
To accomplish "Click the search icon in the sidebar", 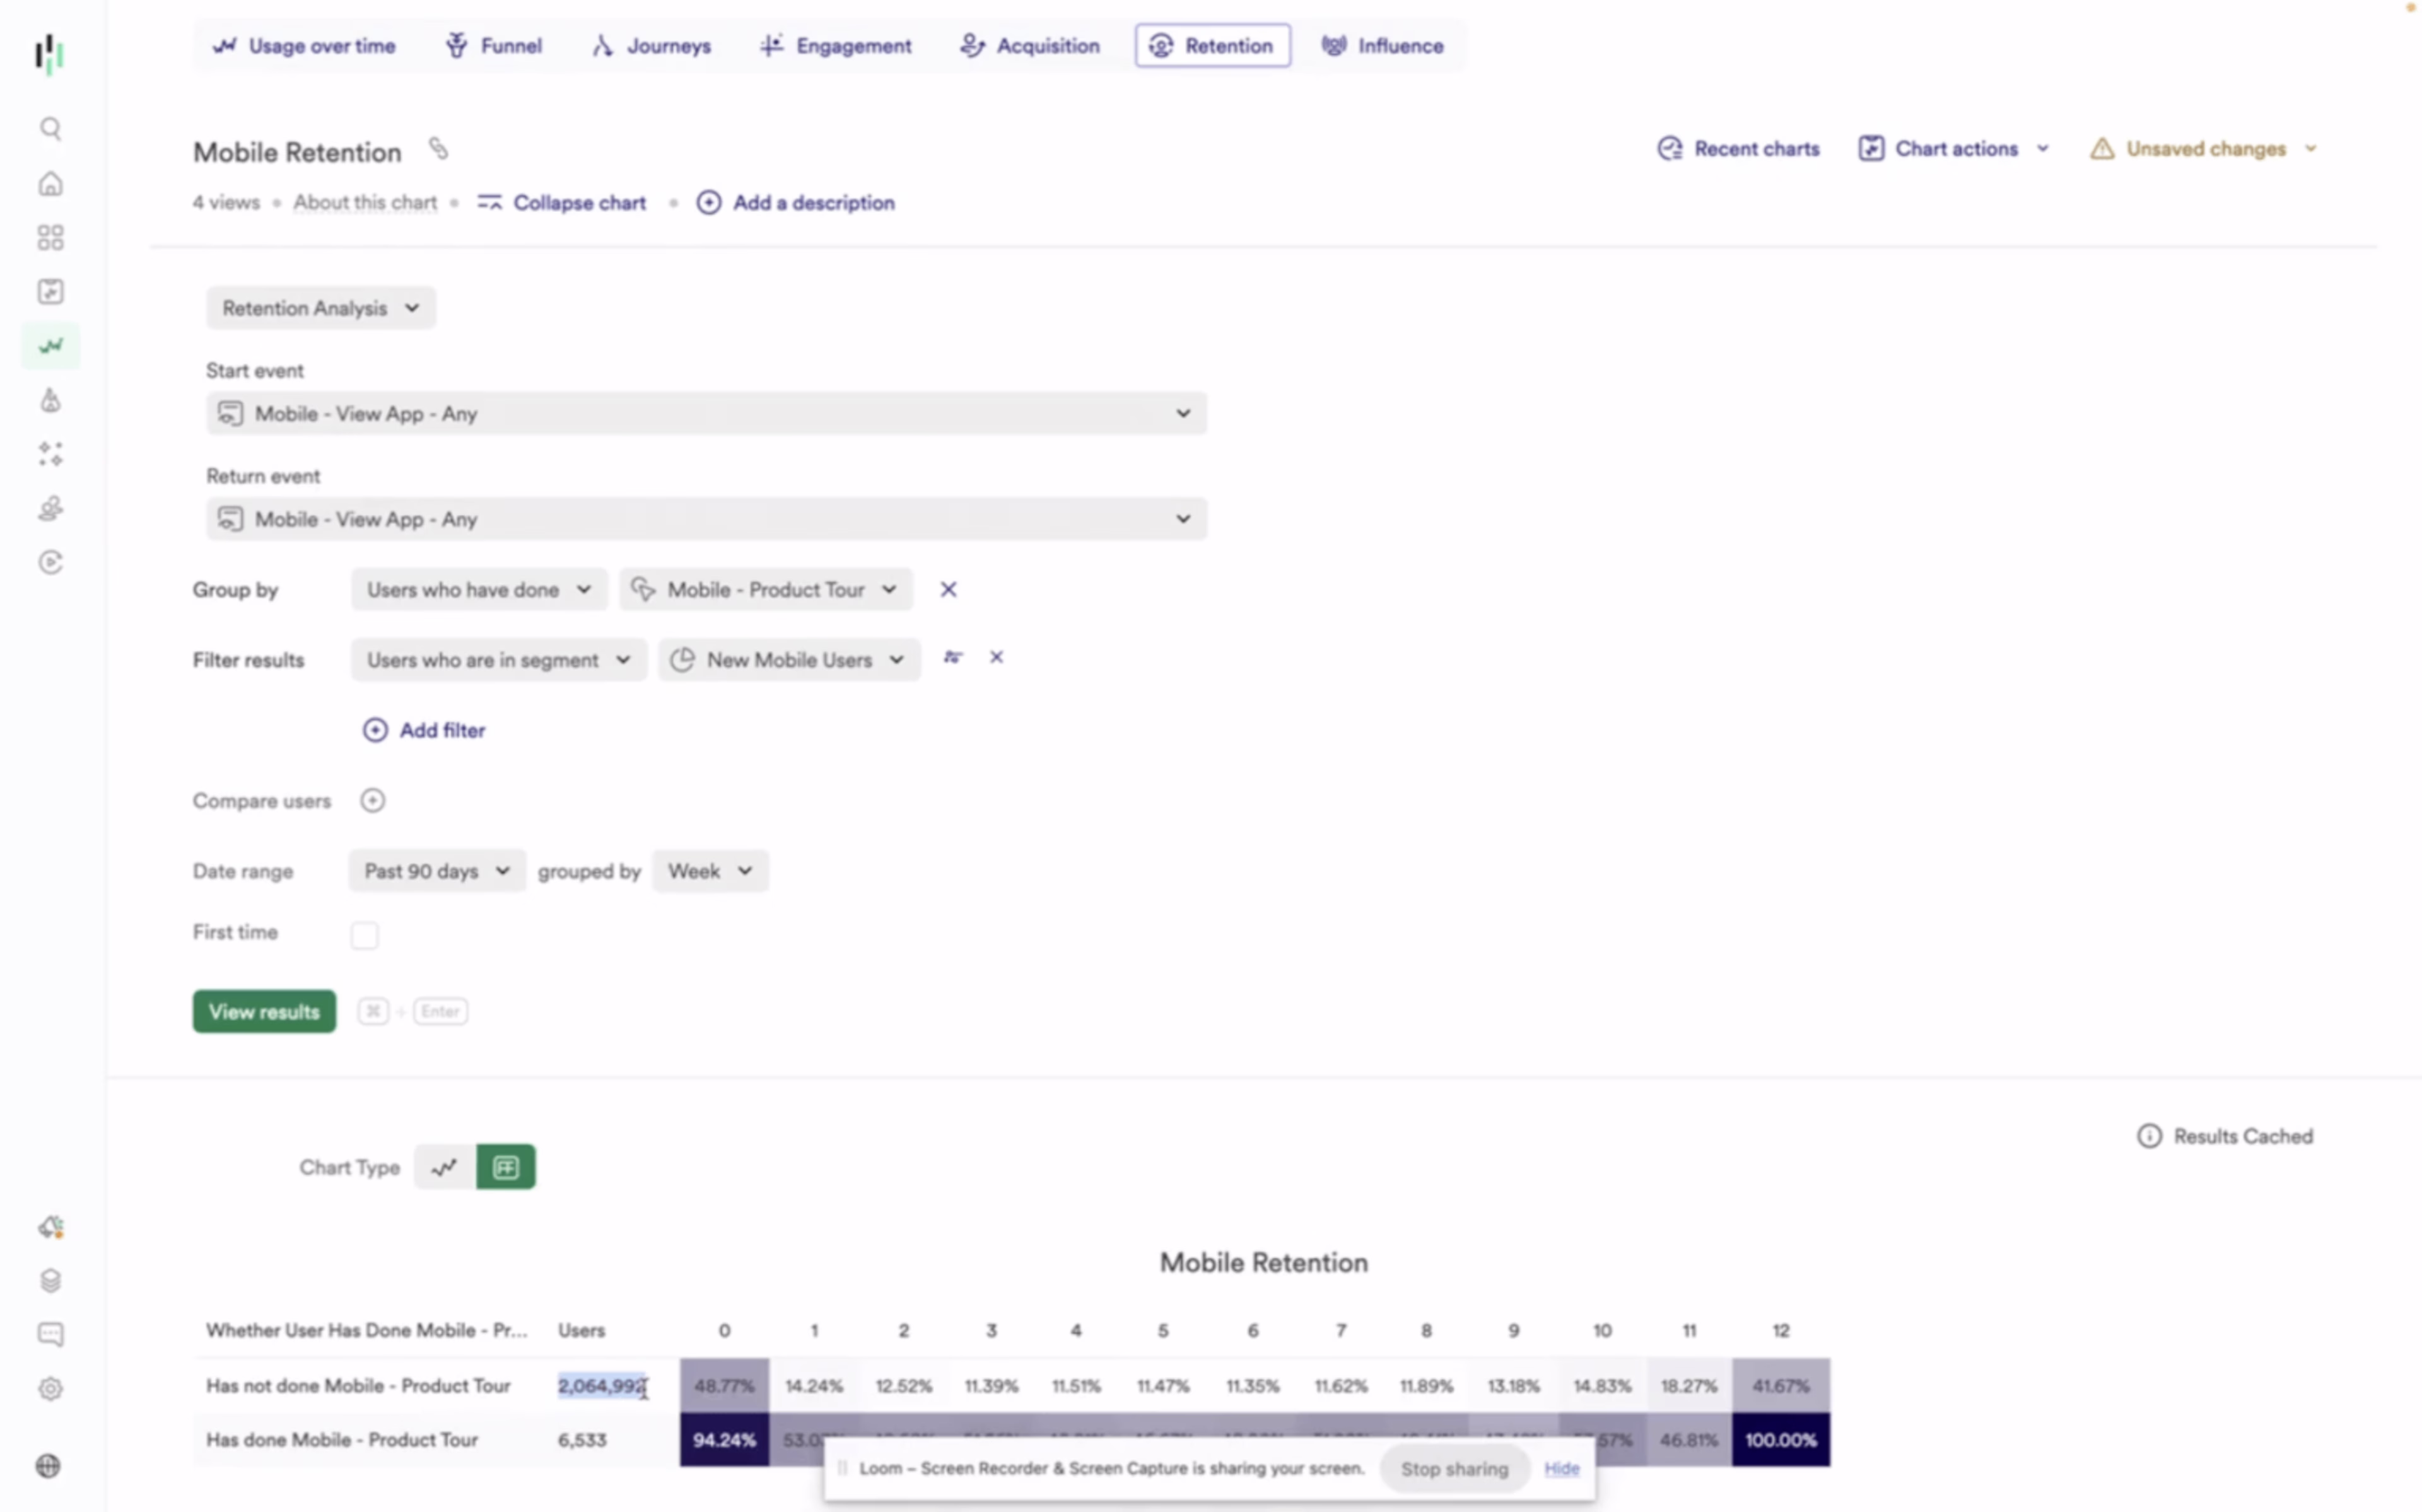I will (50, 129).
